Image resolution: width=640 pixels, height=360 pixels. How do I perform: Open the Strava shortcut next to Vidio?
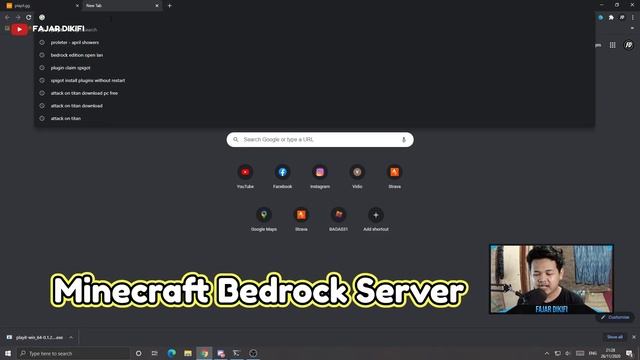394,176
